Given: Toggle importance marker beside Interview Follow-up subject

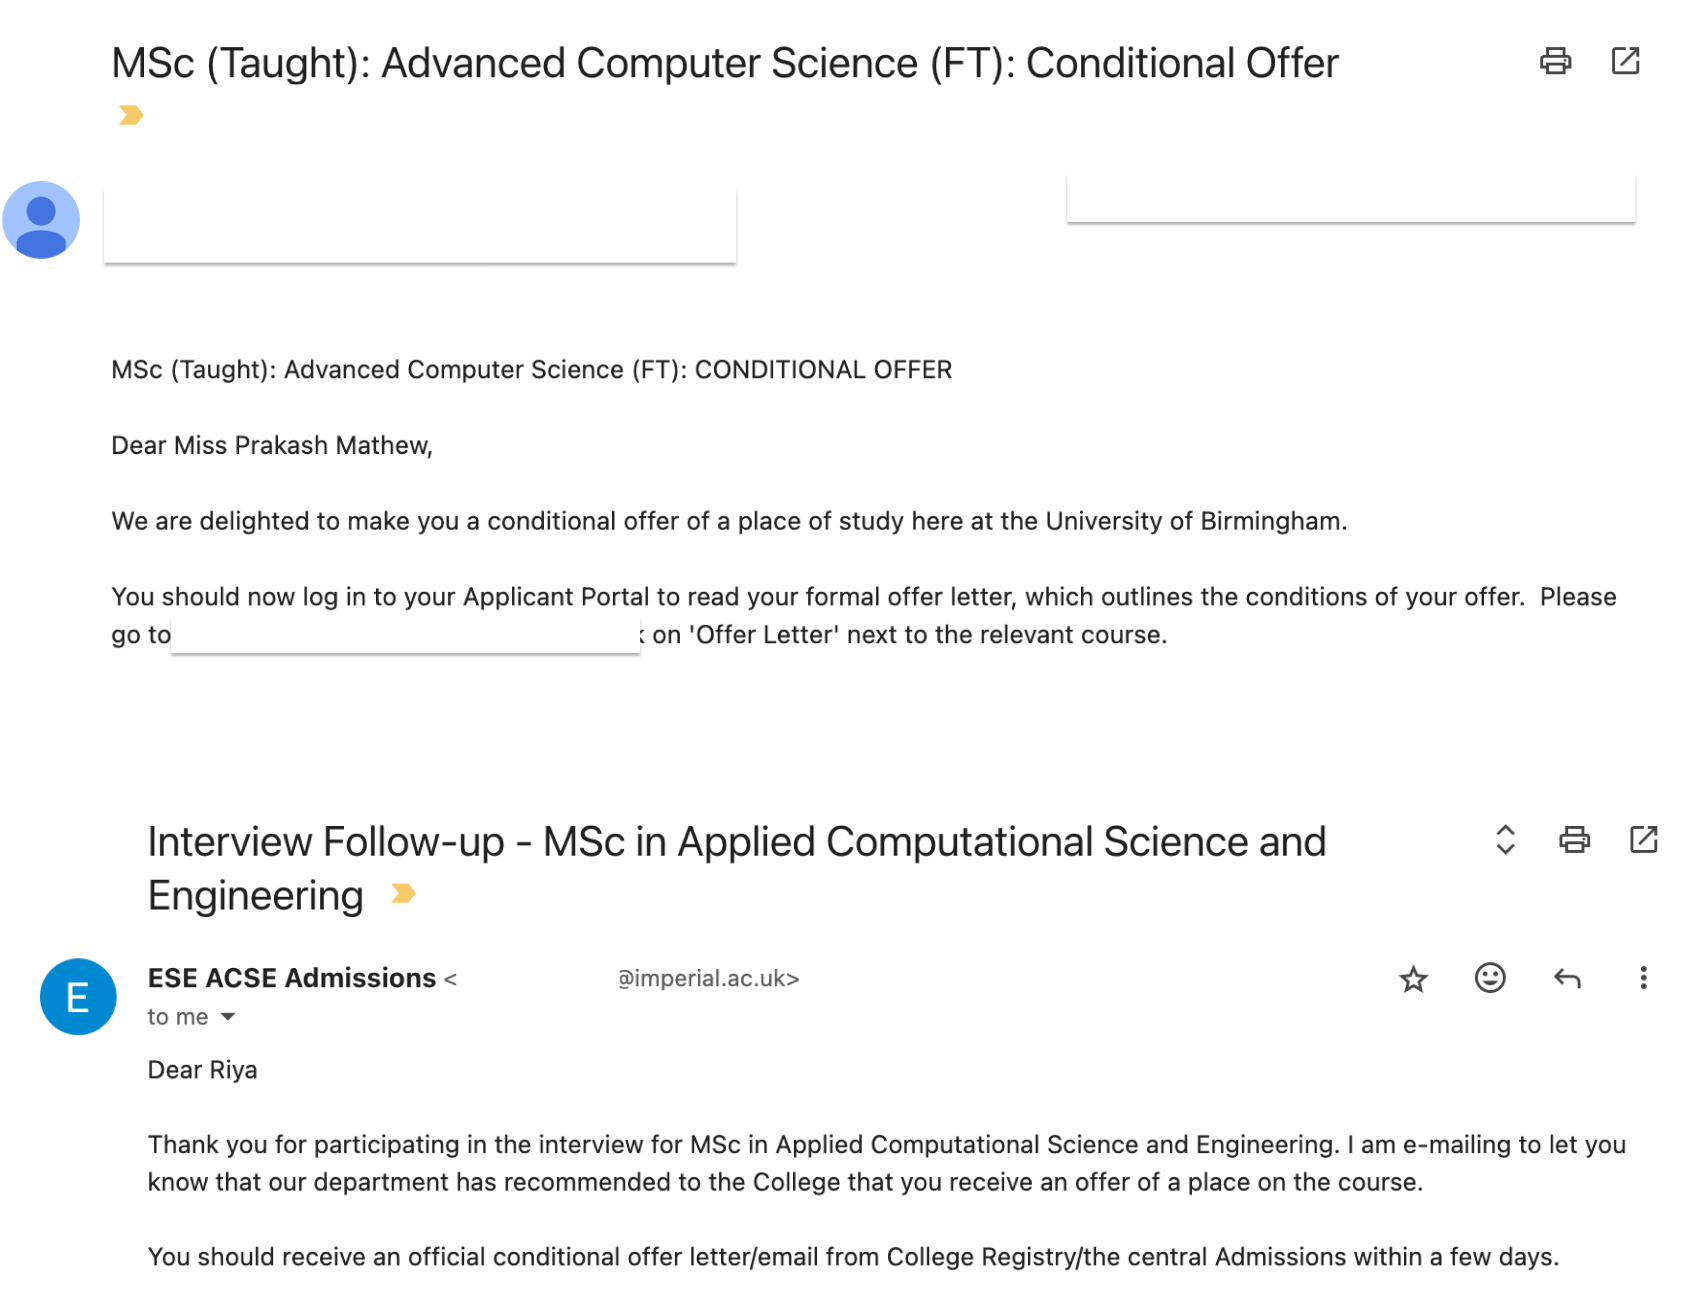Looking at the screenshot, I should (403, 893).
